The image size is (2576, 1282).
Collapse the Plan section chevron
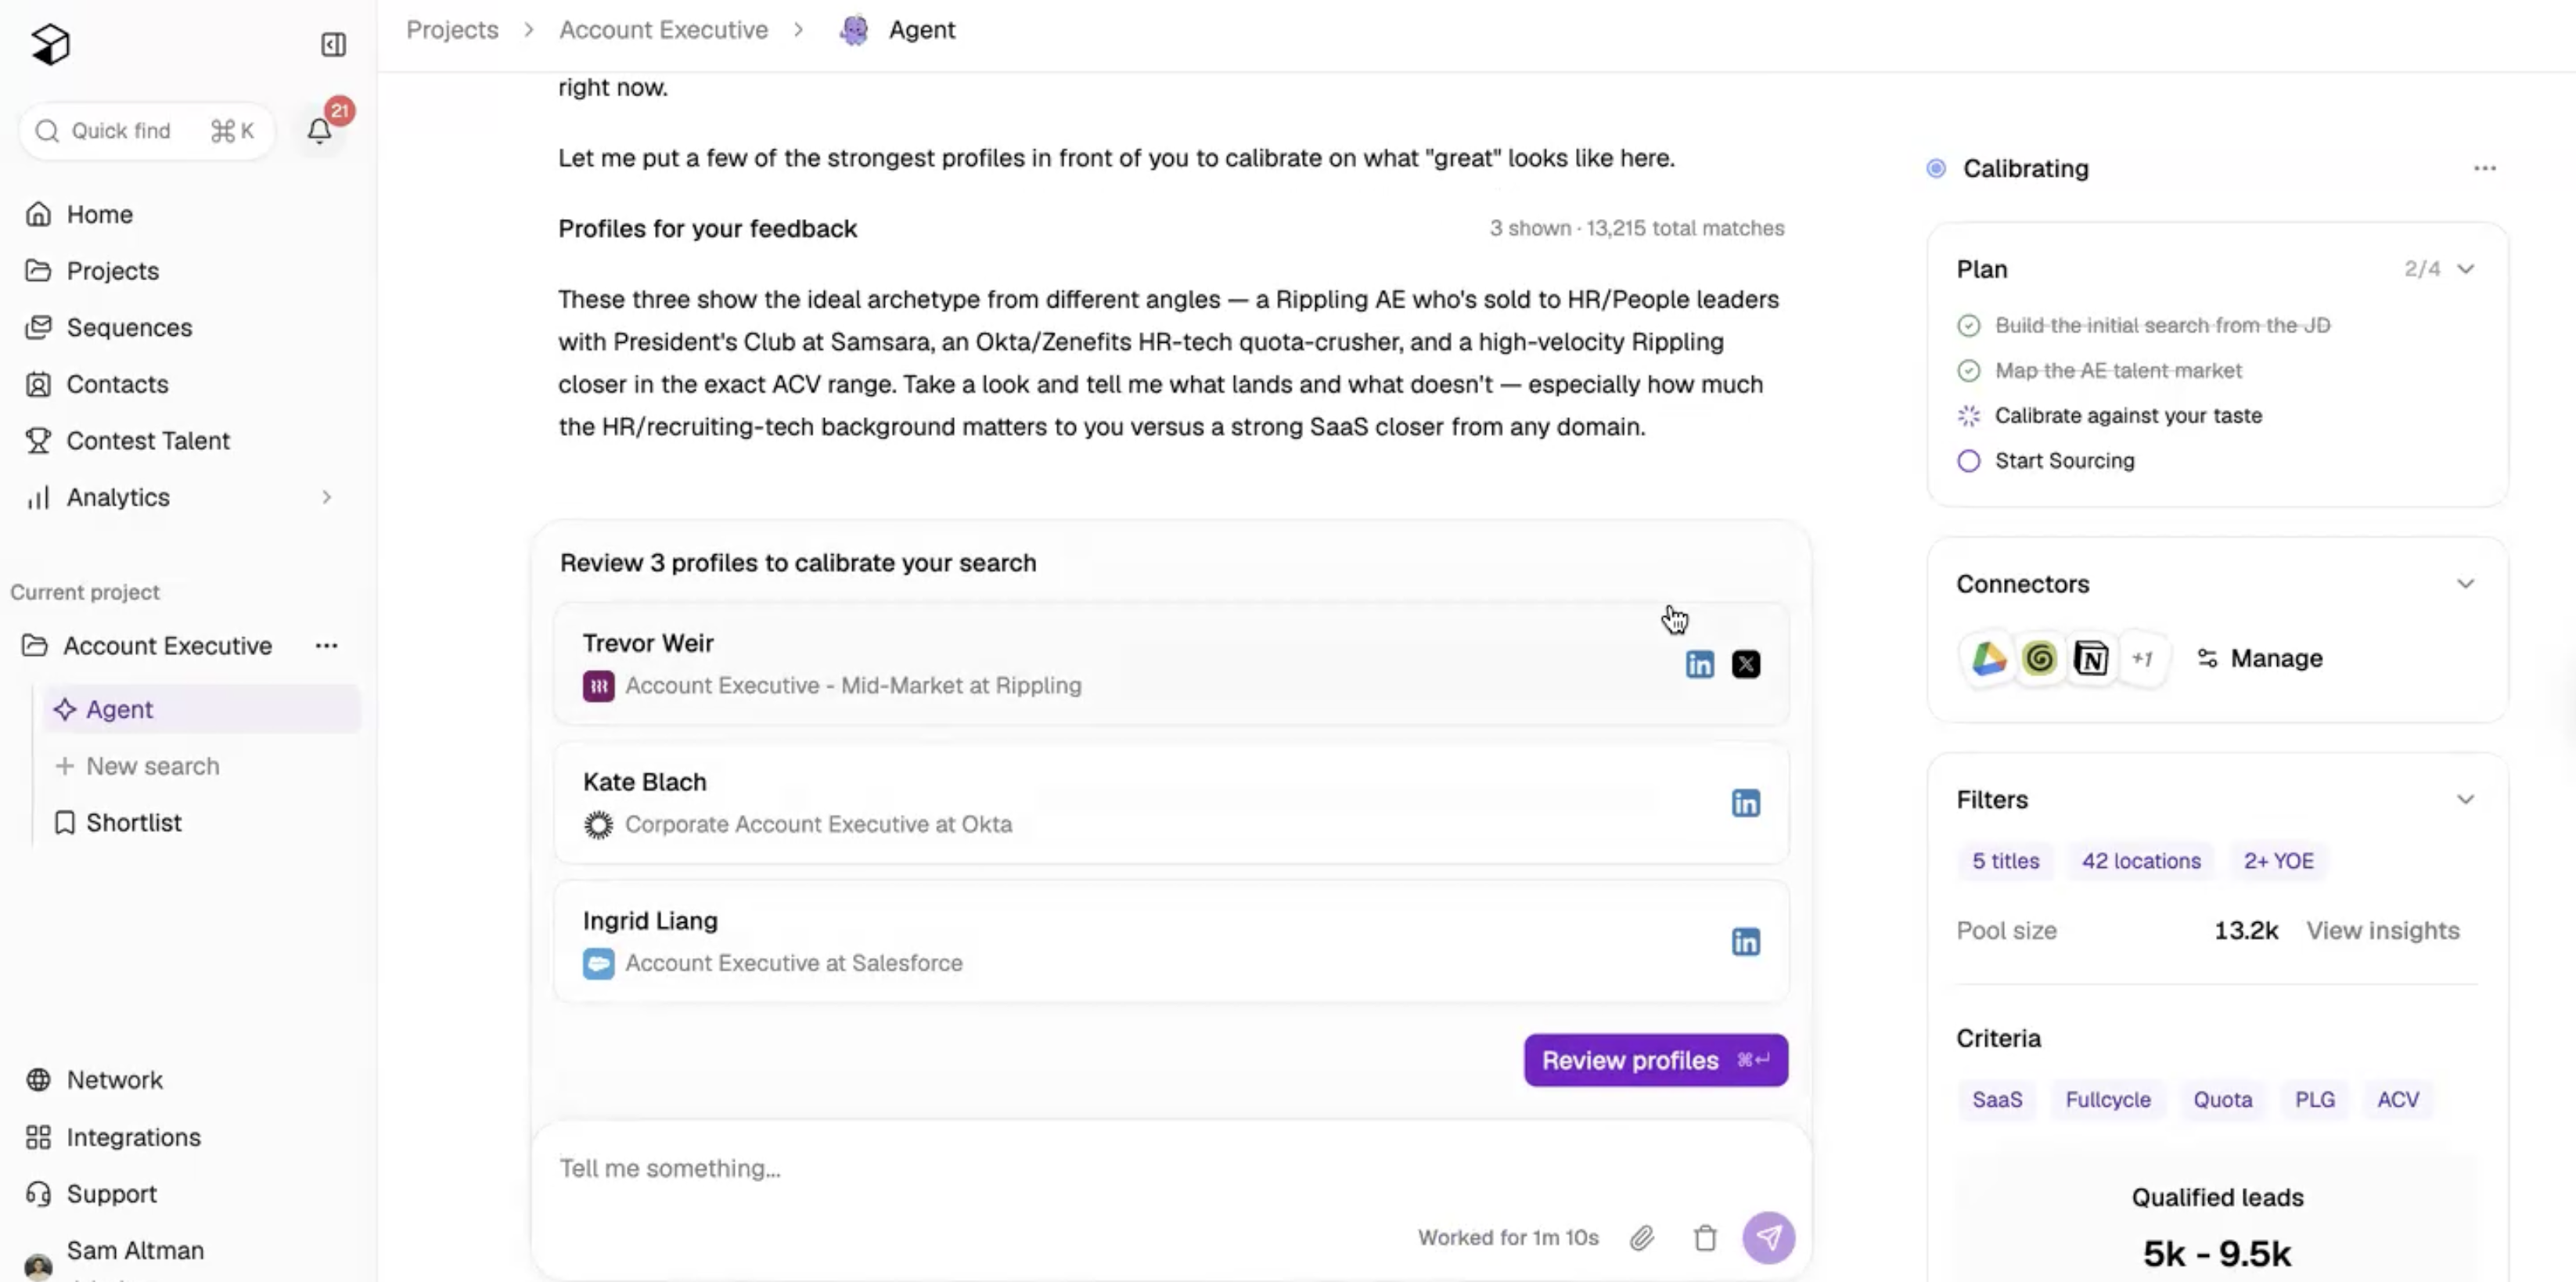click(x=2466, y=269)
